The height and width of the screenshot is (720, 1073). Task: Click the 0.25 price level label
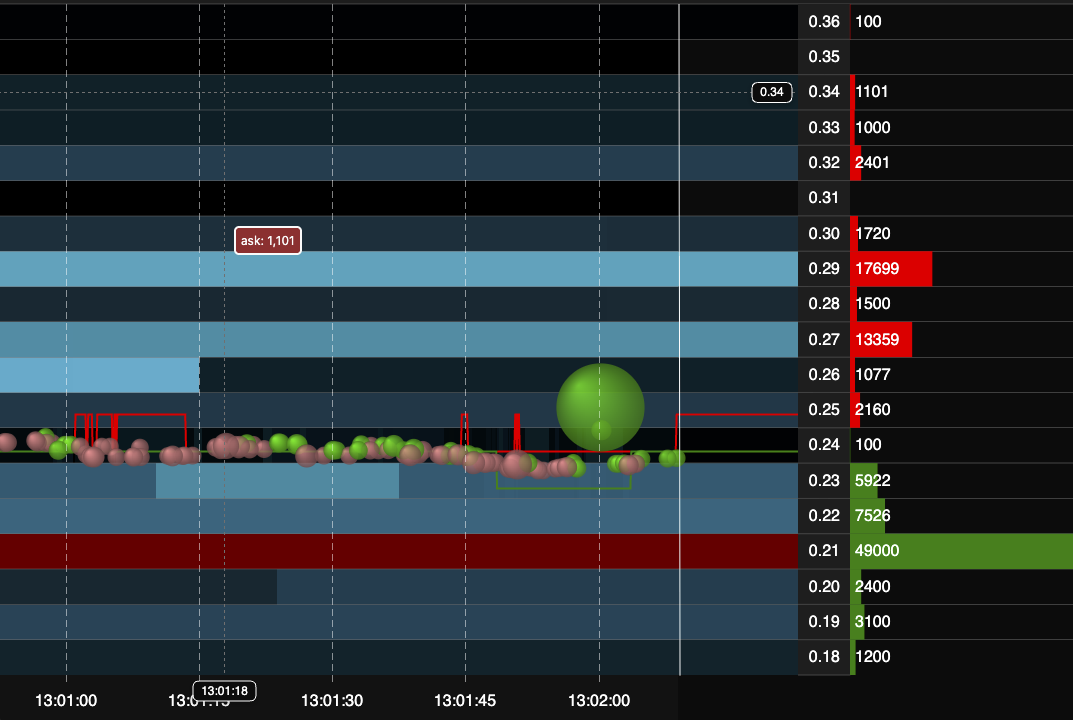(824, 409)
